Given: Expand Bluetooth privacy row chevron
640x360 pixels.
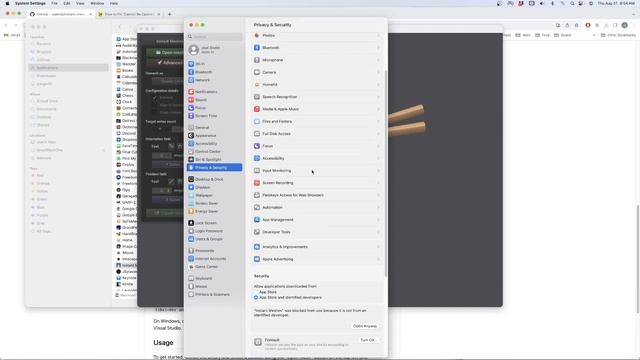Looking at the screenshot, I should pos(378,48).
